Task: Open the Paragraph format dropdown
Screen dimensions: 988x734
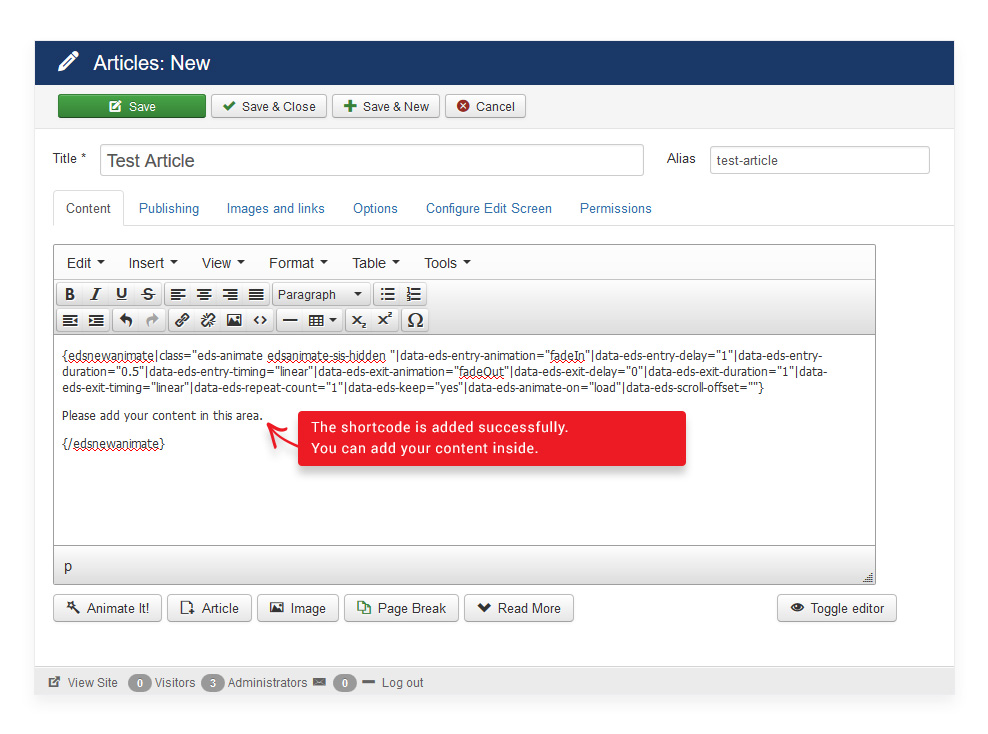Action: [320, 294]
